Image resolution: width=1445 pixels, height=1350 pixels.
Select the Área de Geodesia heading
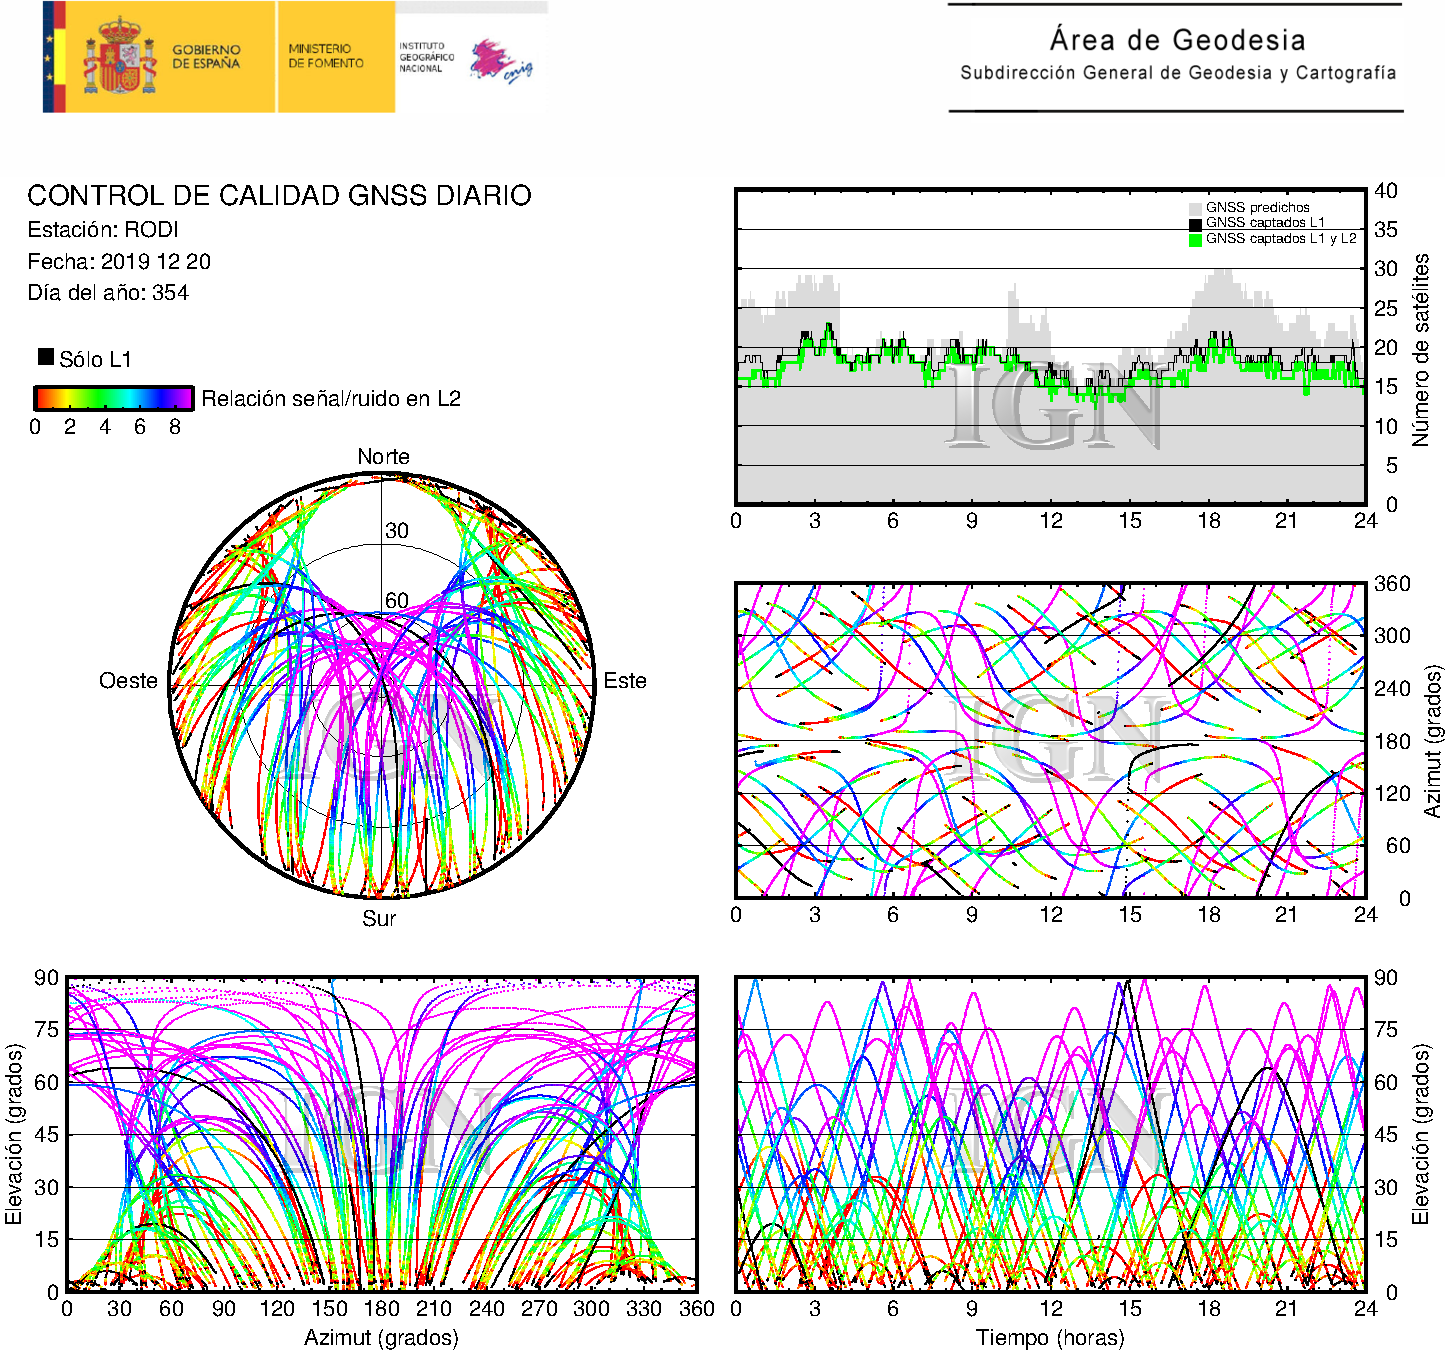point(1177,40)
